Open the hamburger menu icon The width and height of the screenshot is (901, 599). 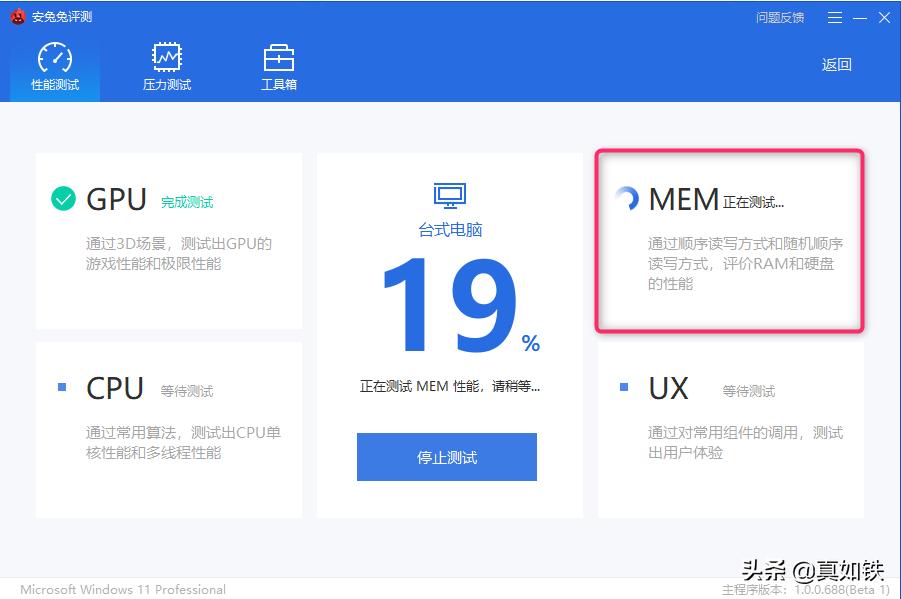[x=835, y=17]
